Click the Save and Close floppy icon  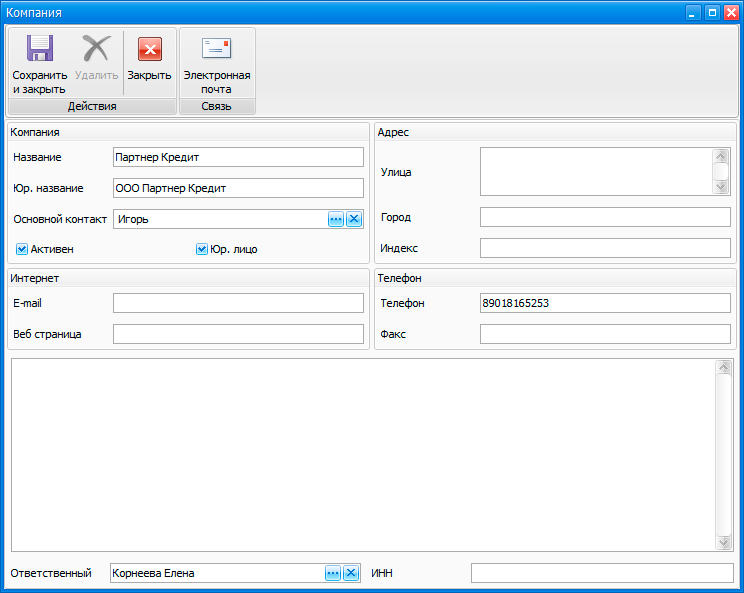point(39,50)
